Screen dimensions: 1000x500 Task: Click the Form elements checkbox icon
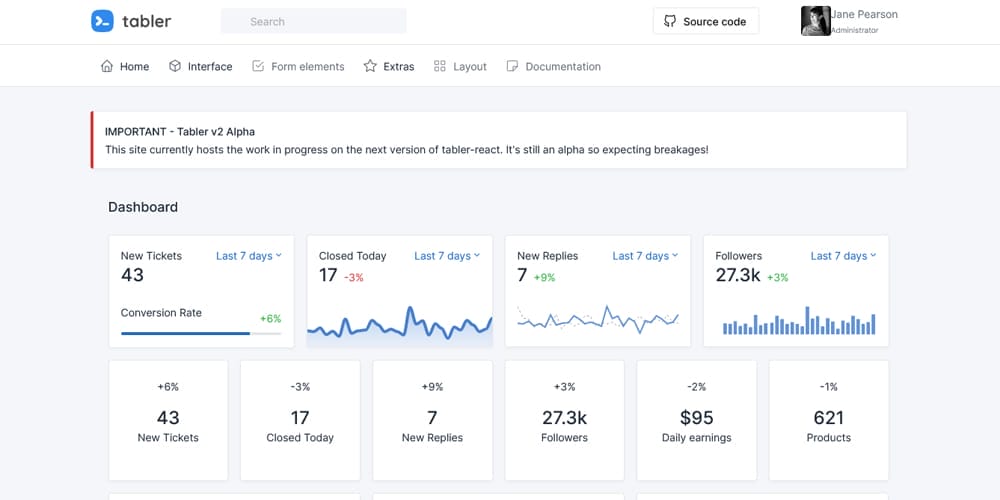pyautogui.click(x=258, y=66)
